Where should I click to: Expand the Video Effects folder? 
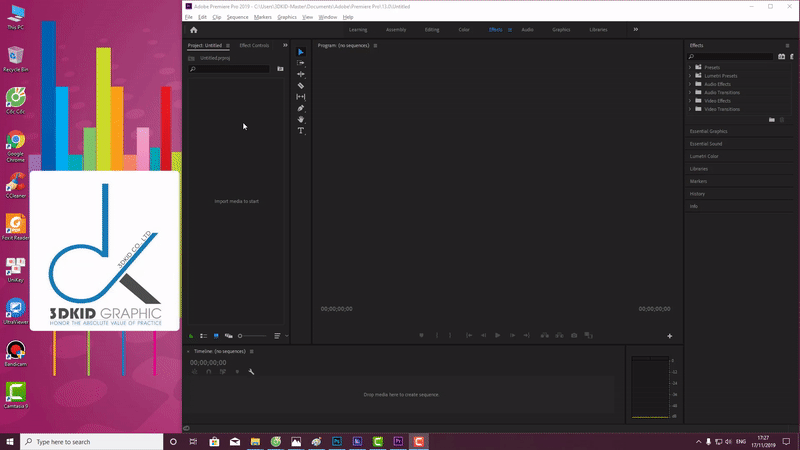690,101
